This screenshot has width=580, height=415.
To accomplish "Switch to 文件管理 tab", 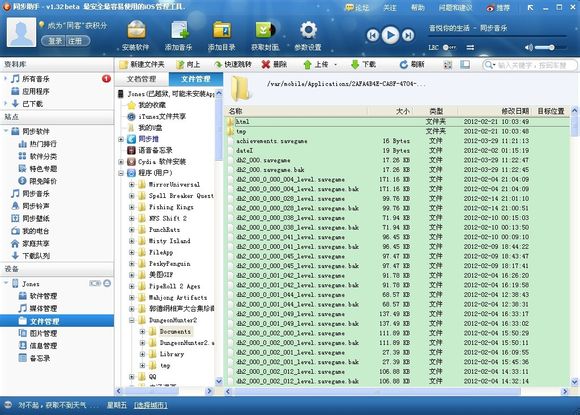I will tap(196, 79).
